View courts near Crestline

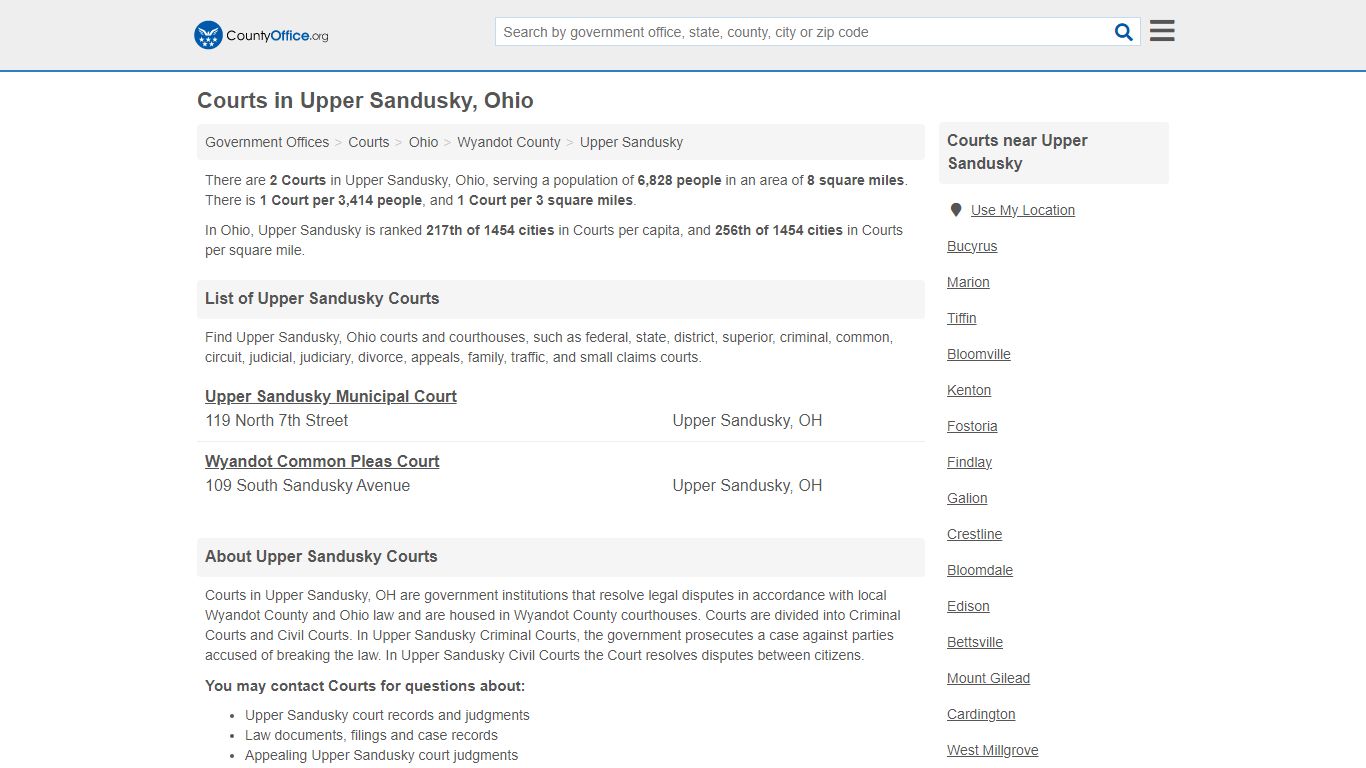coord(975,534)
